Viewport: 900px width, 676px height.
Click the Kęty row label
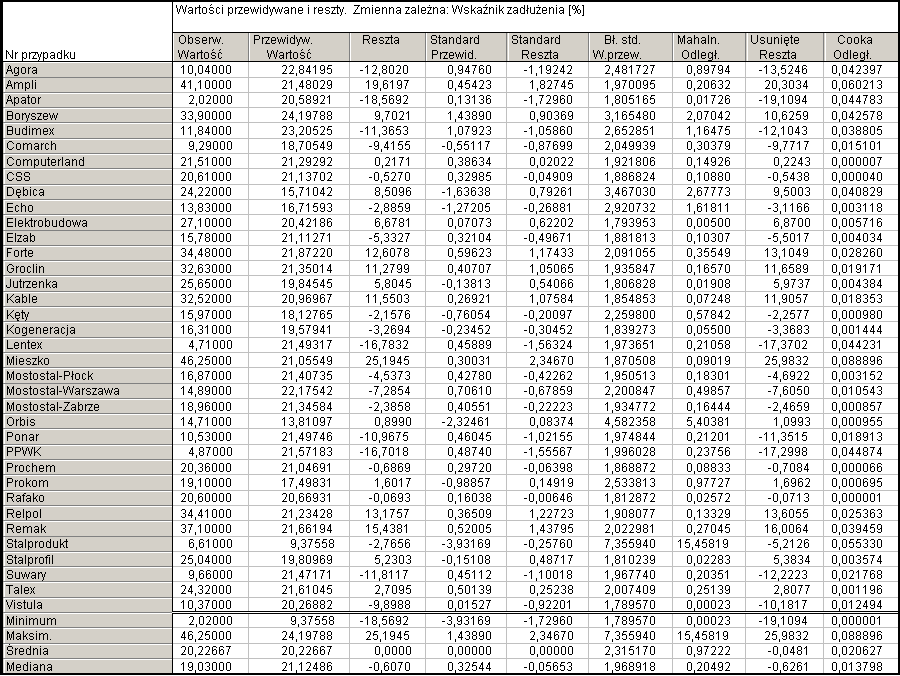pos(87,314)
